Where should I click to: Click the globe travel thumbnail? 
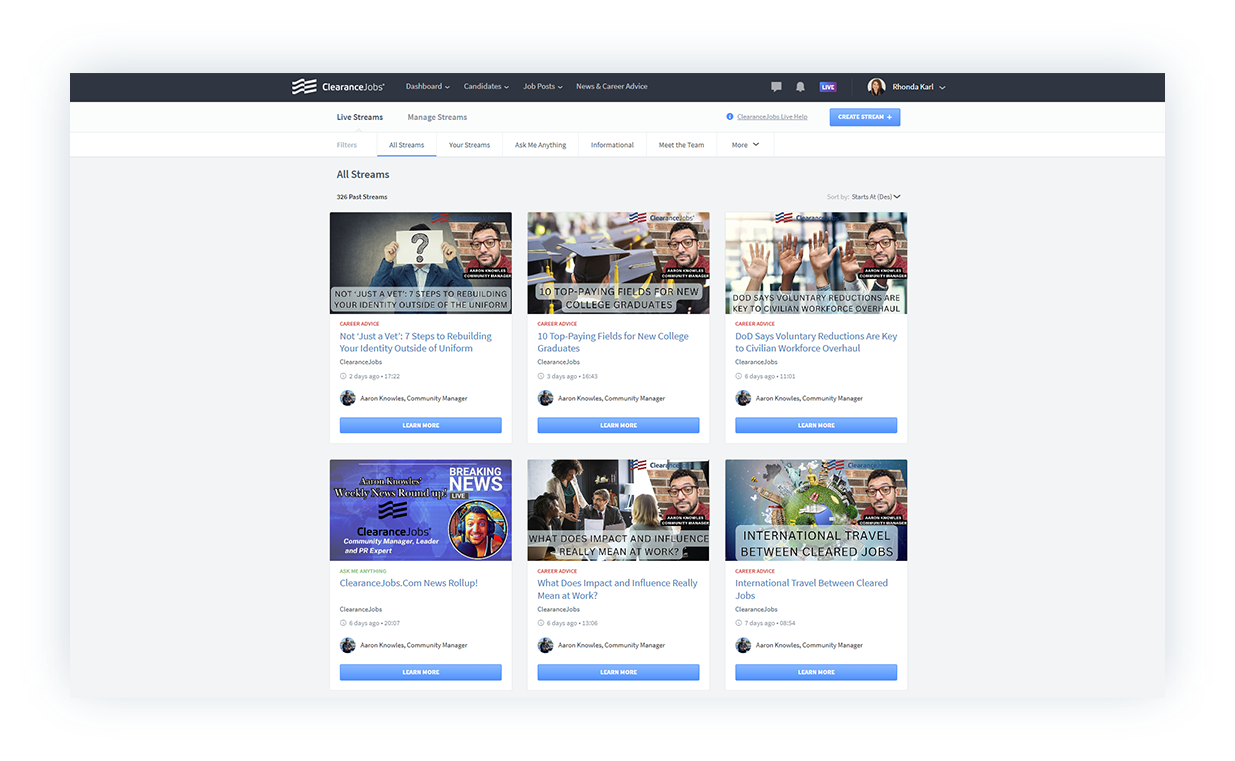(x=816, y=510)
